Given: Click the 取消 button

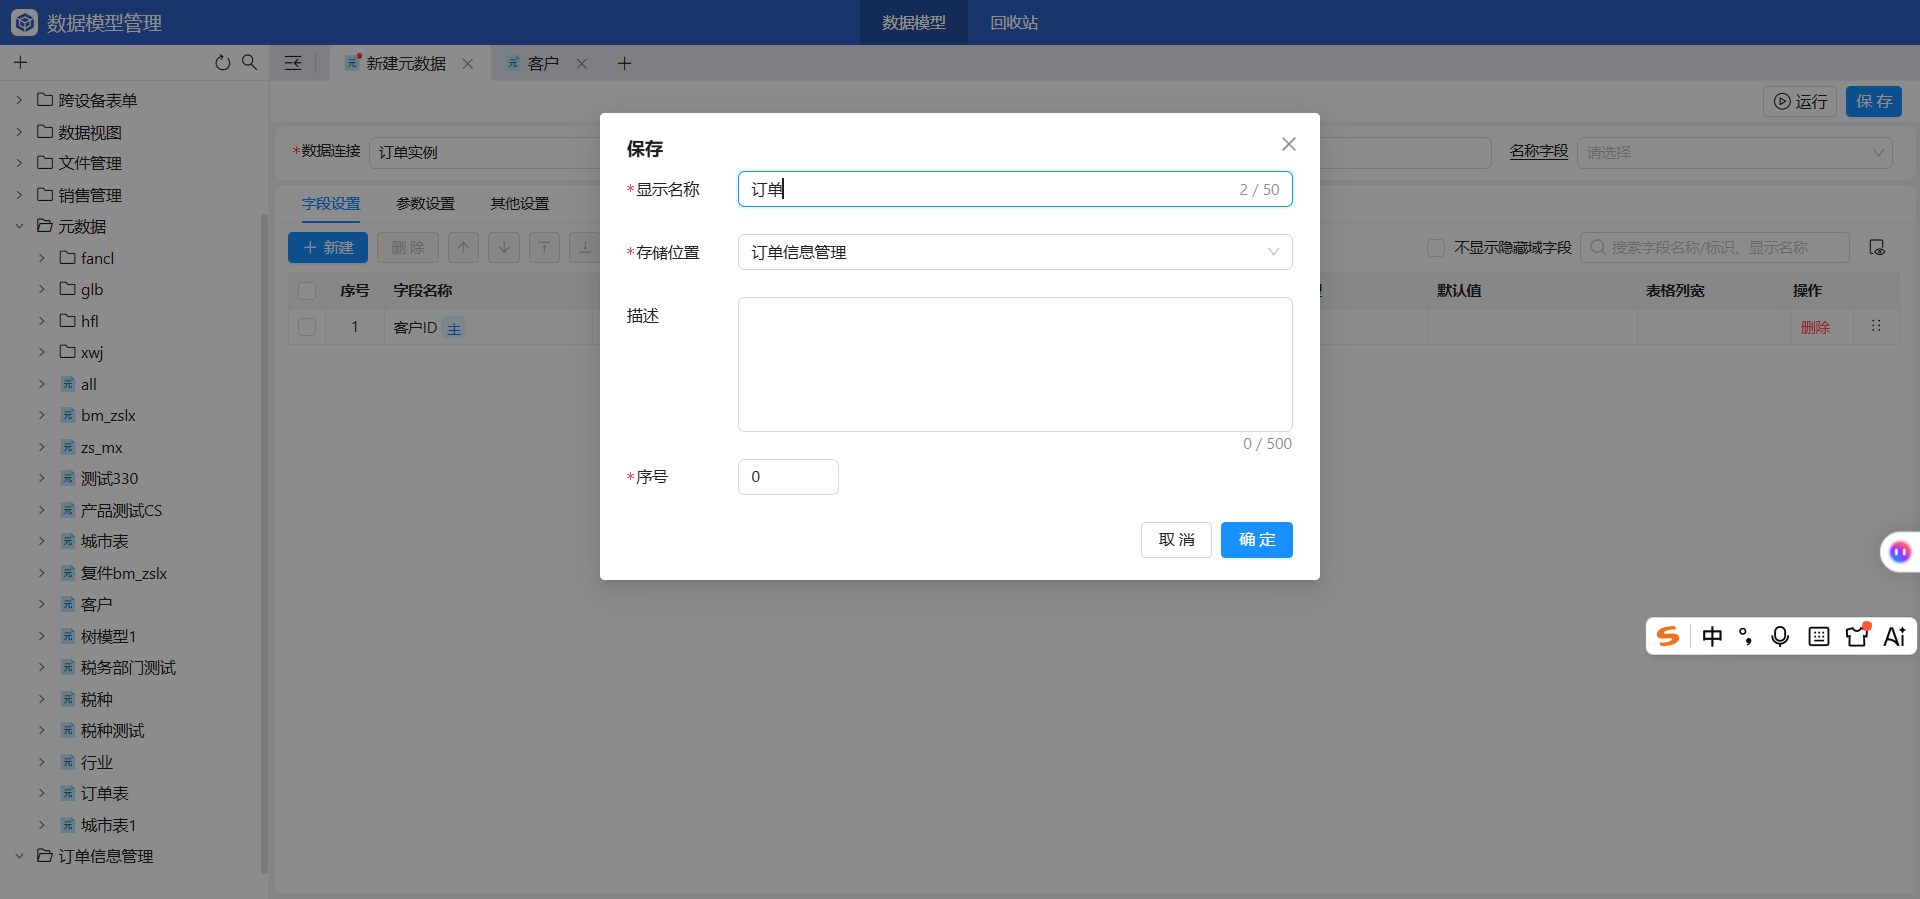Looking at the screenshot, I should tap(1176, 540).
